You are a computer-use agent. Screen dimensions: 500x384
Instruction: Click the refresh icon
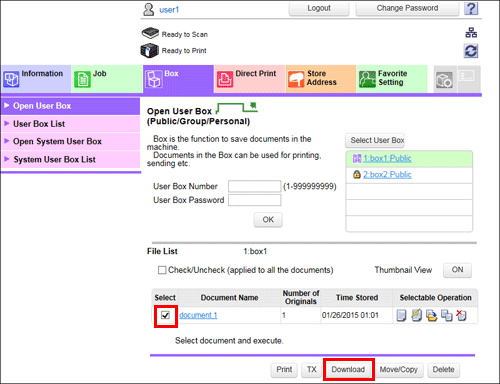tap(471, 51)
